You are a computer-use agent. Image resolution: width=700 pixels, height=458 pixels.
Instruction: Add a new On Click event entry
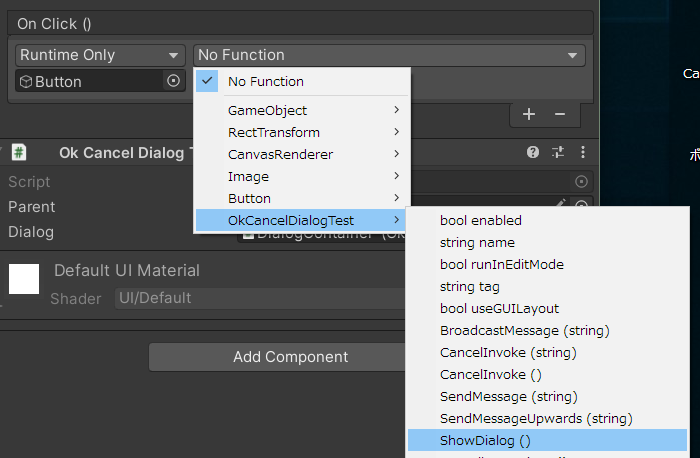click(x=529, y=114)
